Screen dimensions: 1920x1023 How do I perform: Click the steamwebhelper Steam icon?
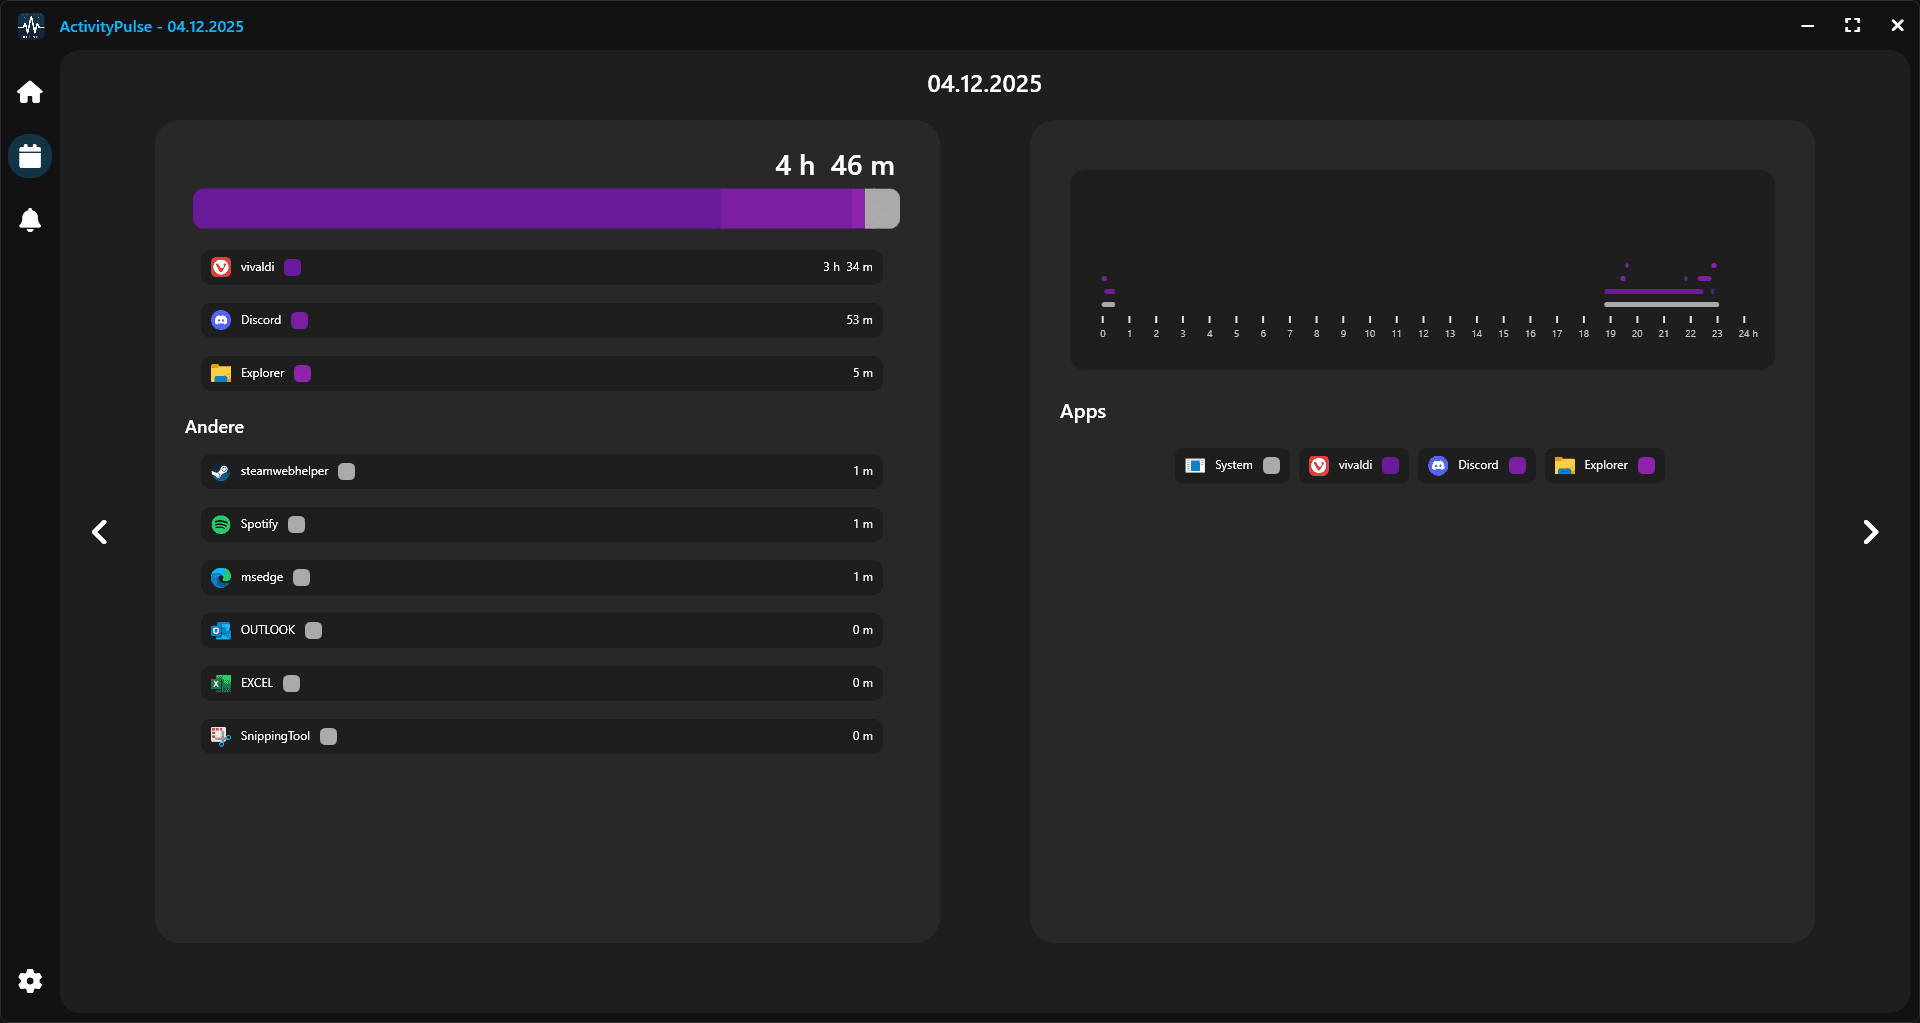(x=218, y=471)
